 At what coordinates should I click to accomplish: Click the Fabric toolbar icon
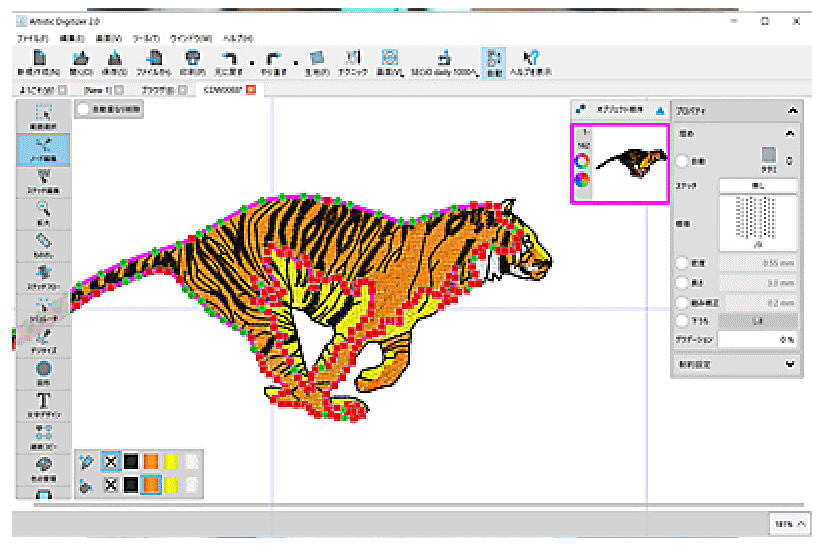(317, 58)
